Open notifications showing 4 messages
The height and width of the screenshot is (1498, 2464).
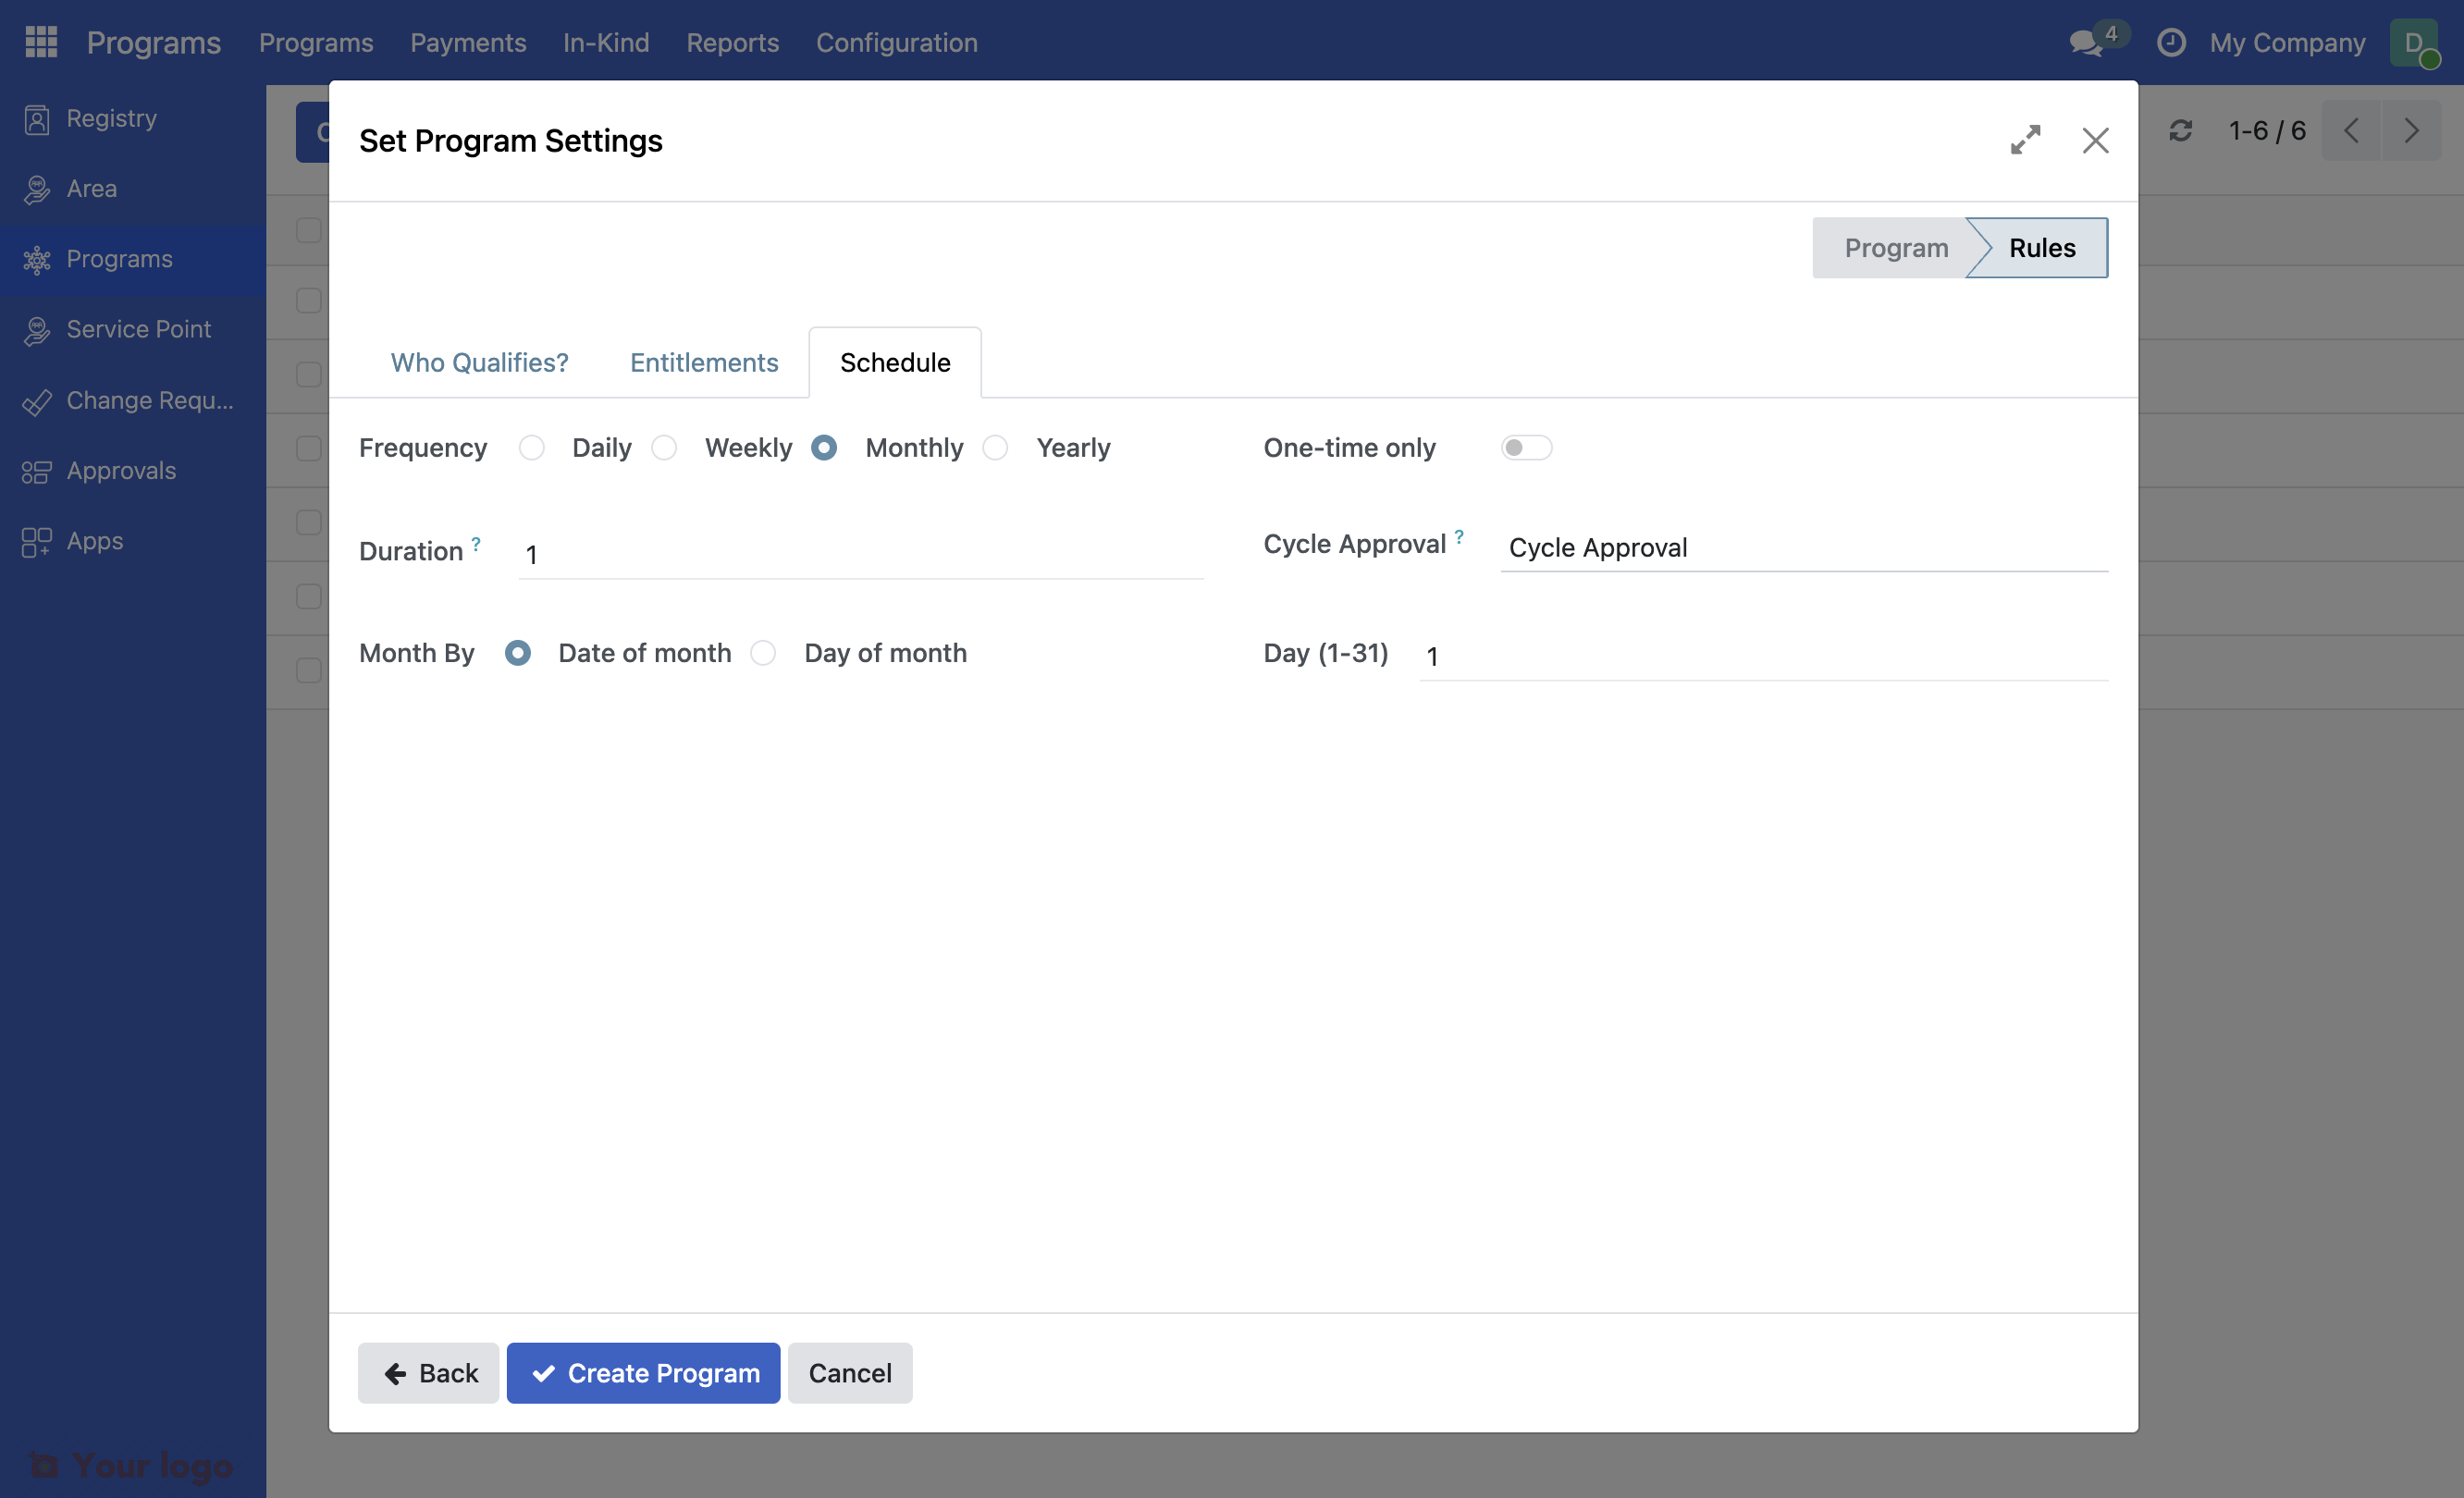tap(2085, 43)
